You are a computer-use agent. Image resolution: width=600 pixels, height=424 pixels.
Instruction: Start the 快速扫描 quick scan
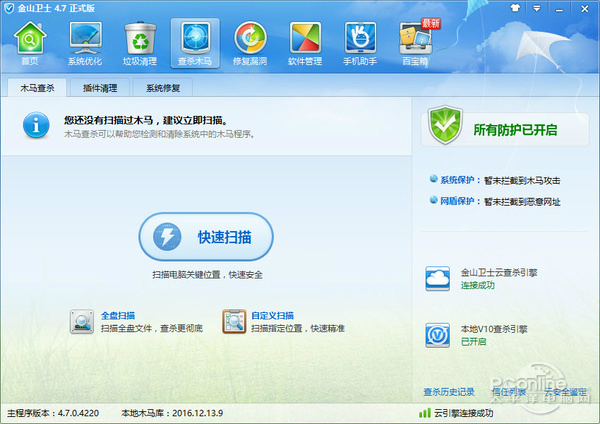(x=206, y=237)
